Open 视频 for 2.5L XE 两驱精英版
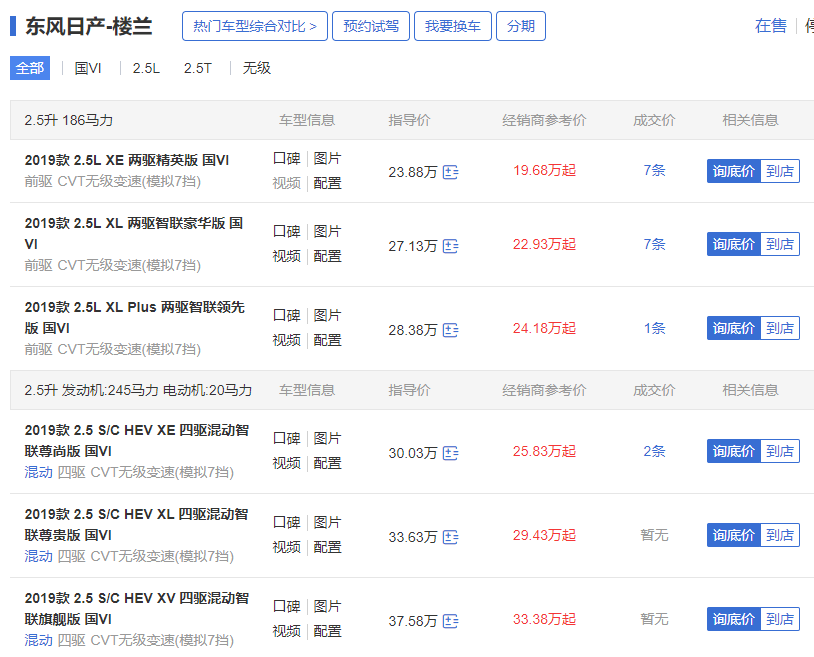814x657 pixels. point(287,183)
